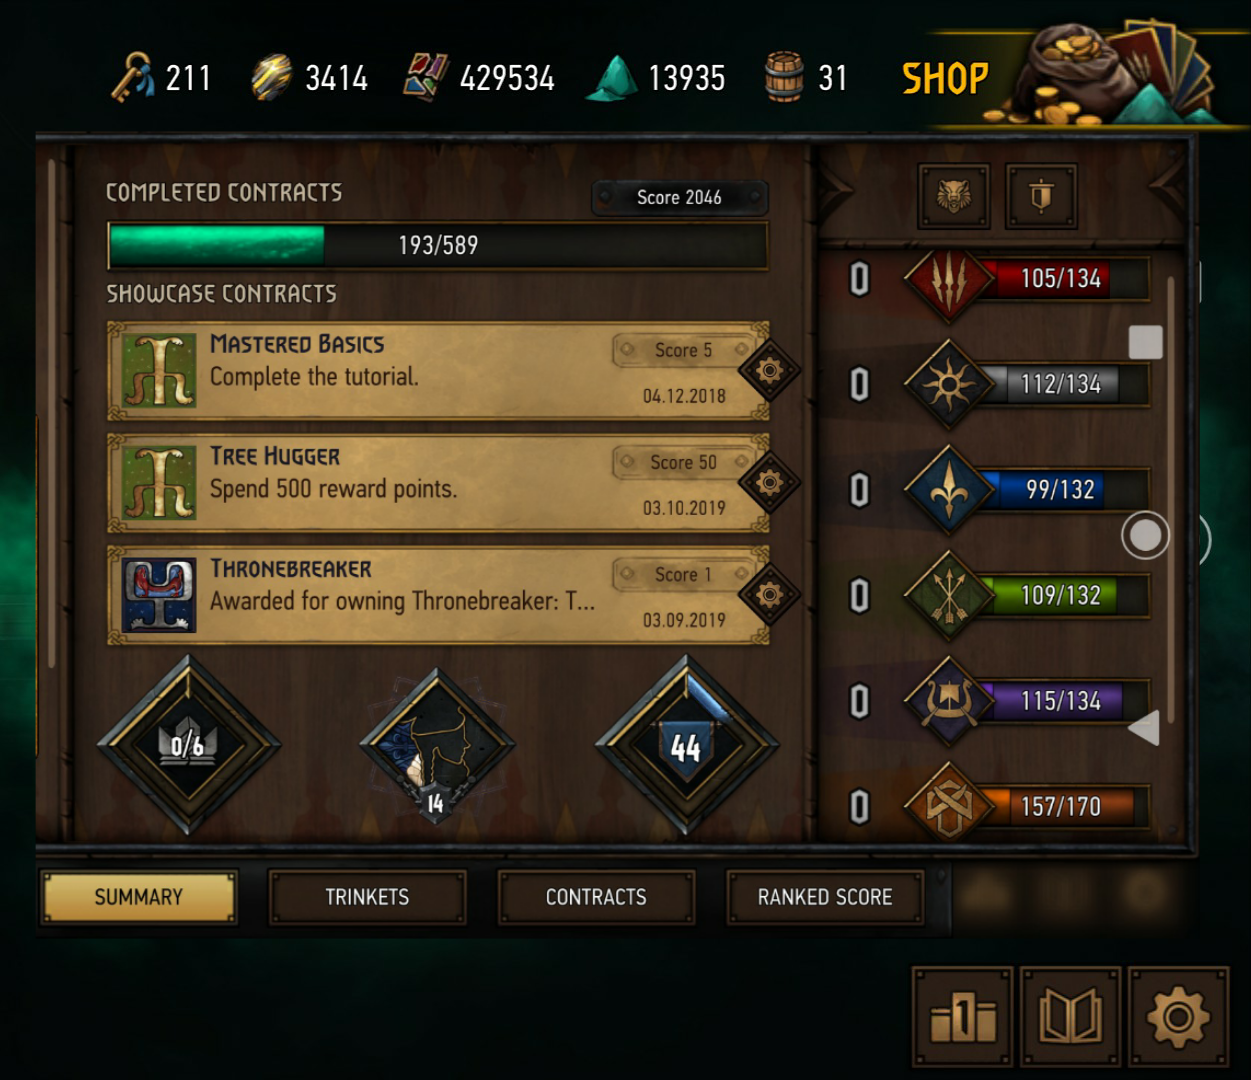Viewport: 1251px width, 1080px height.
Task: Select the Monsters faction icon with 105/134
Action: click(948, 279)
